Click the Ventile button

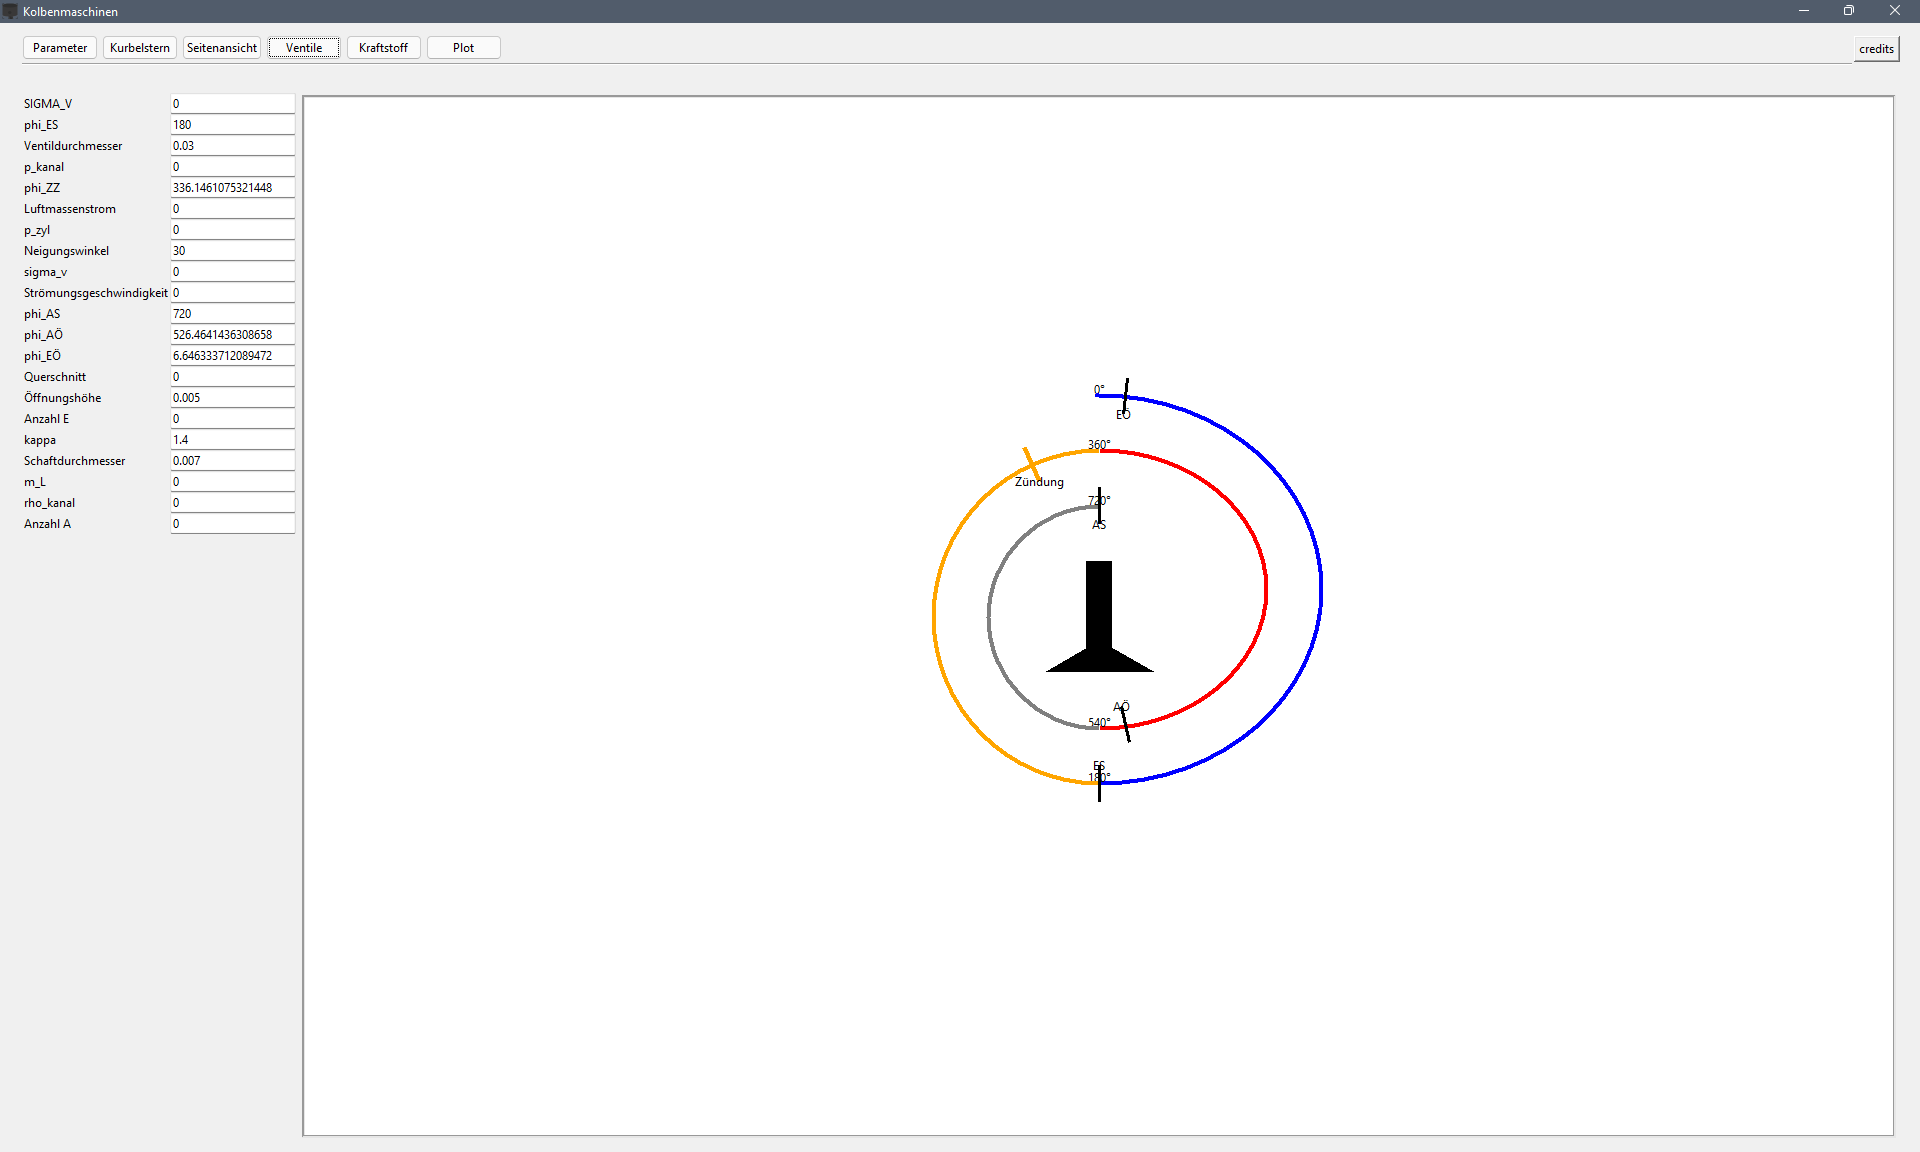click(304, 48)
